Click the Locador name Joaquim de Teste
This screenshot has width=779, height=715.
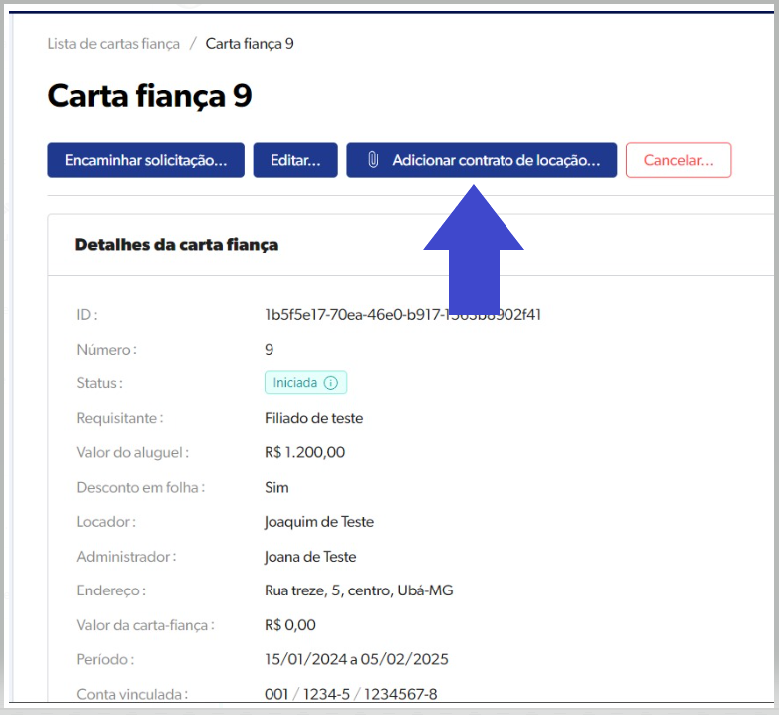point(319,522)
